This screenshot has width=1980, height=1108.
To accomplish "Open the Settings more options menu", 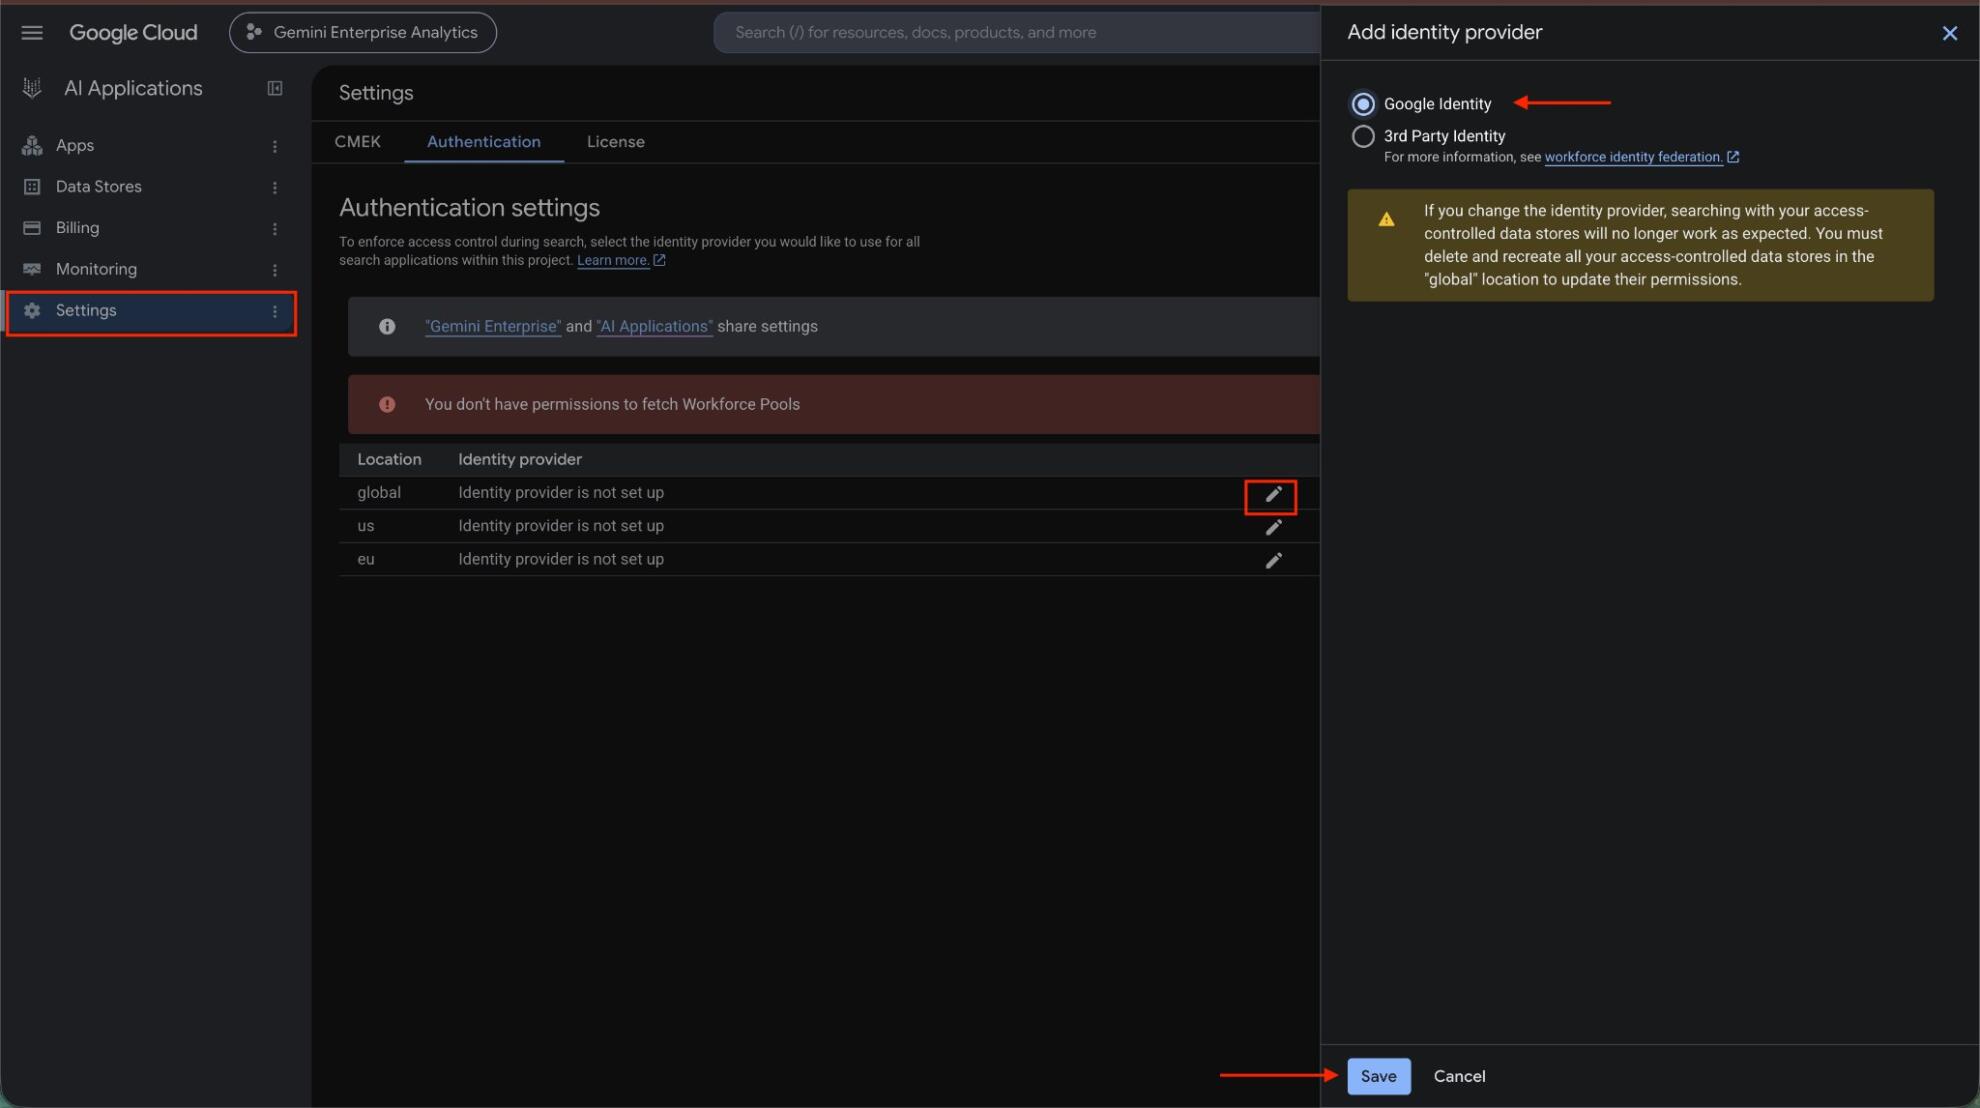I will point(274,312).
